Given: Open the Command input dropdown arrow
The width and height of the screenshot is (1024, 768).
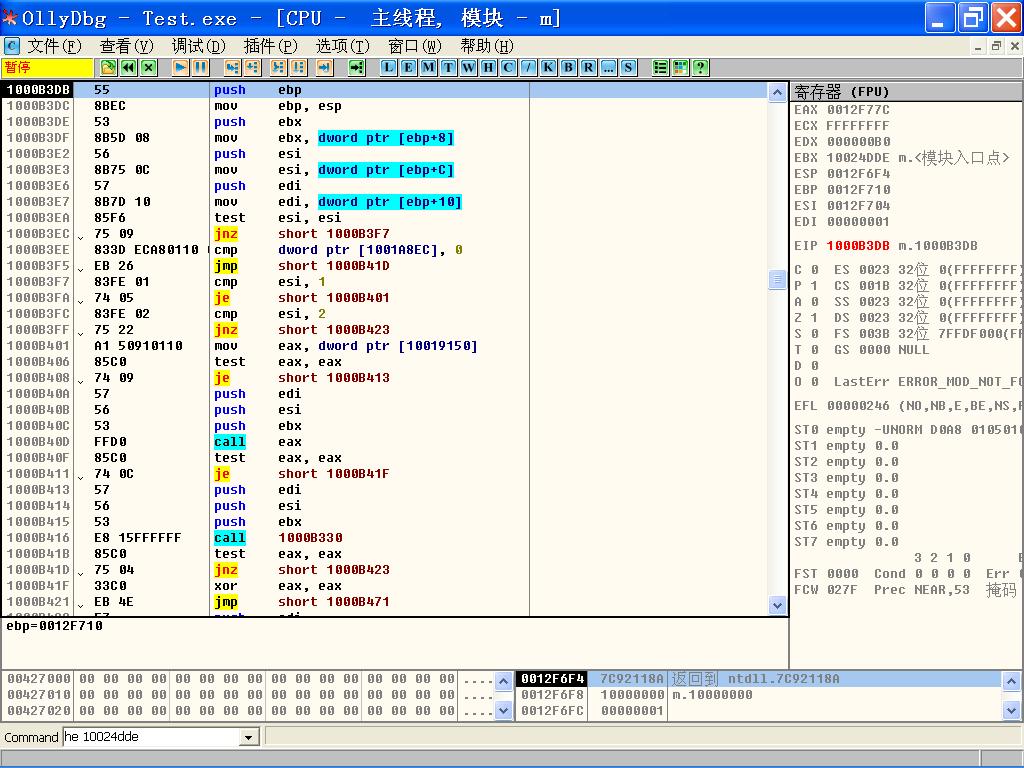Looking at the screenshot, I should coord(249,737).
